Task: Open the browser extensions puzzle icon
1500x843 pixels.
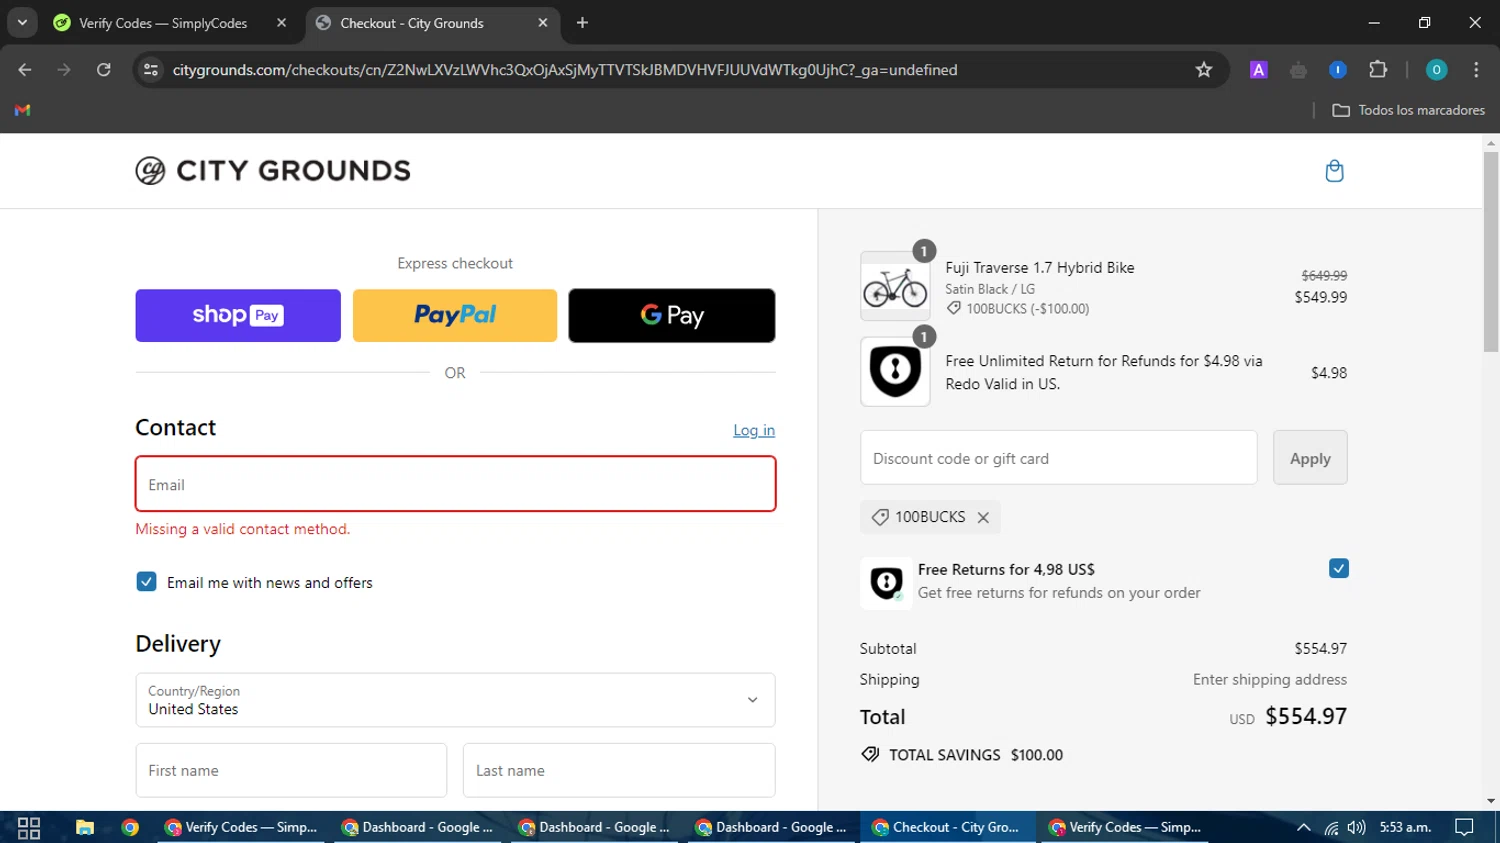Action: coord(1378,70)
